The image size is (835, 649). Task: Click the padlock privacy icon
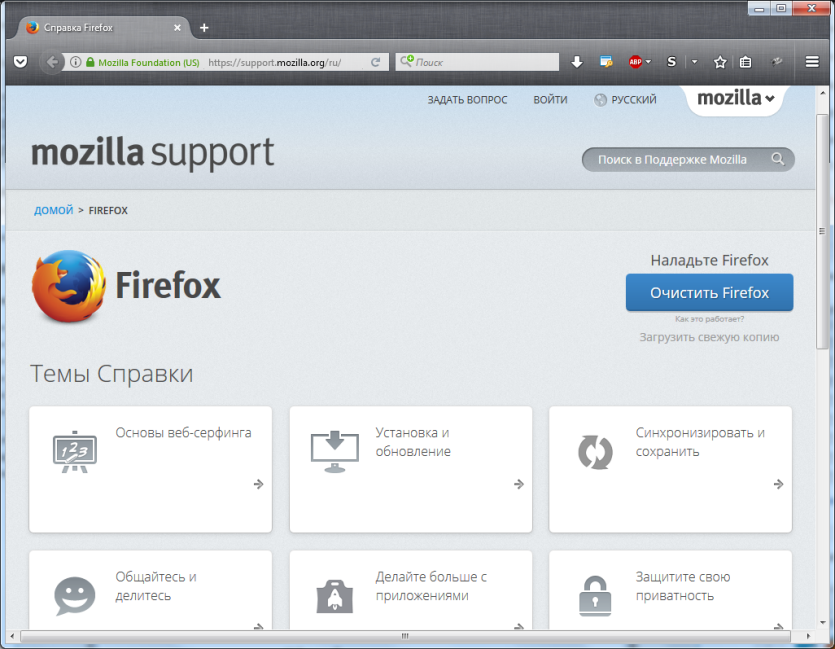click(595, 596)
